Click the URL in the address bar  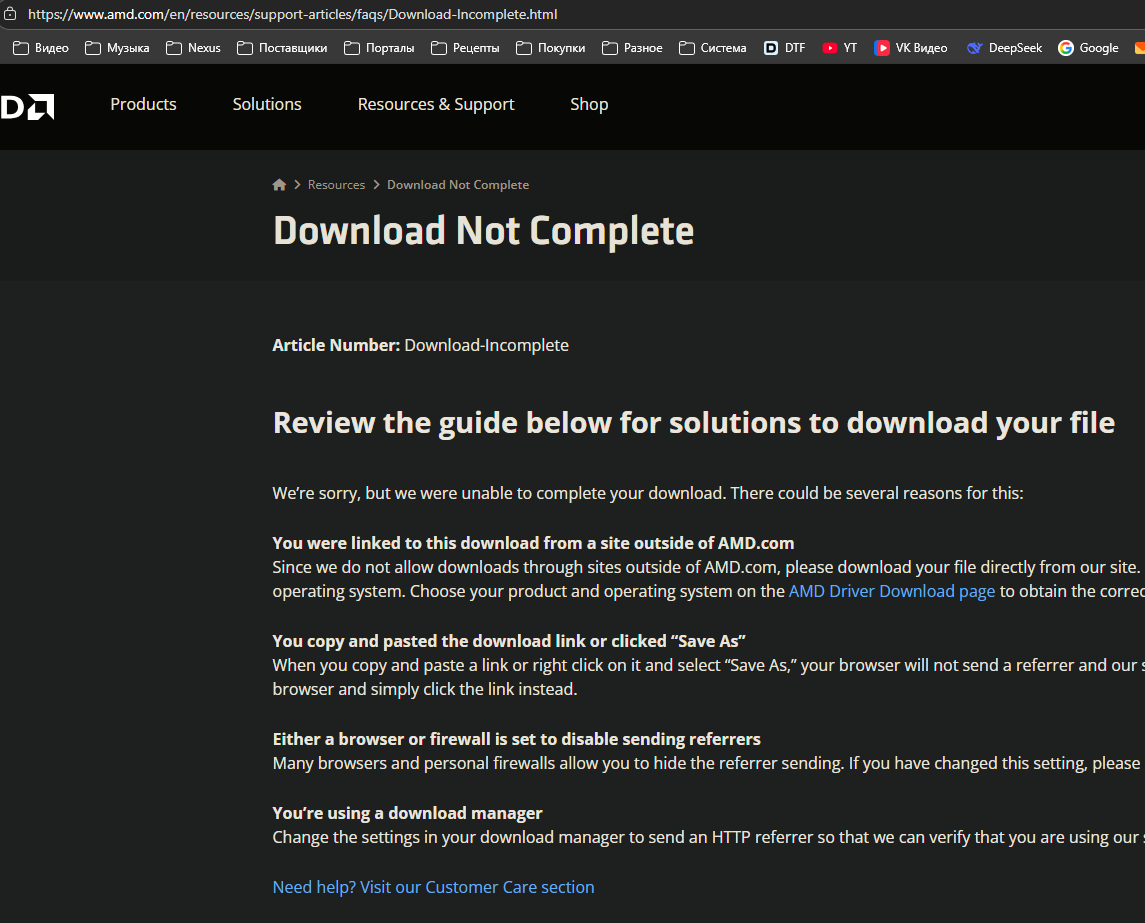[292, 14]
